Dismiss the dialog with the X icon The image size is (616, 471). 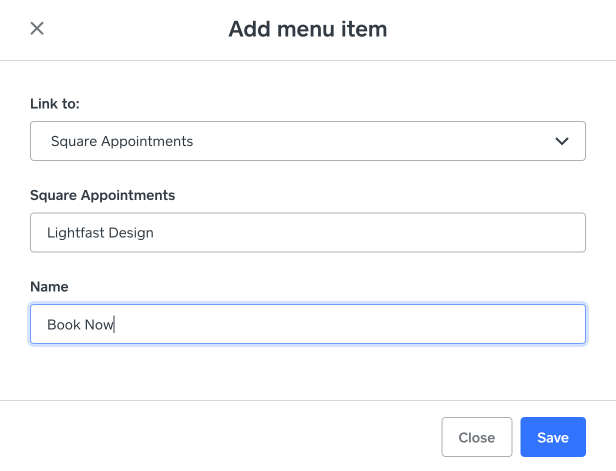click(37, 28)
